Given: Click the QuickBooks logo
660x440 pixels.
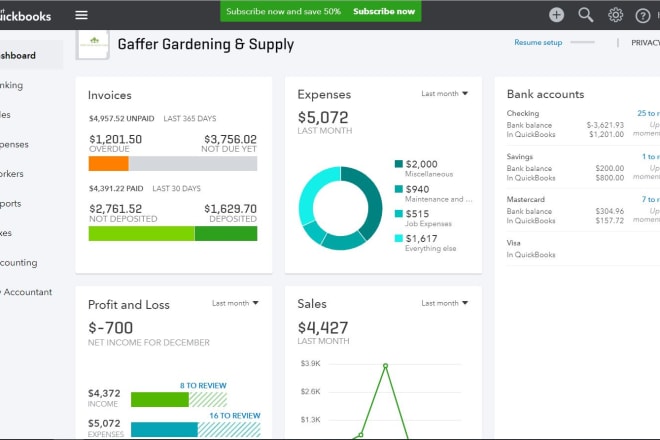Looking at the screenshot, I should tap(24, 16).
